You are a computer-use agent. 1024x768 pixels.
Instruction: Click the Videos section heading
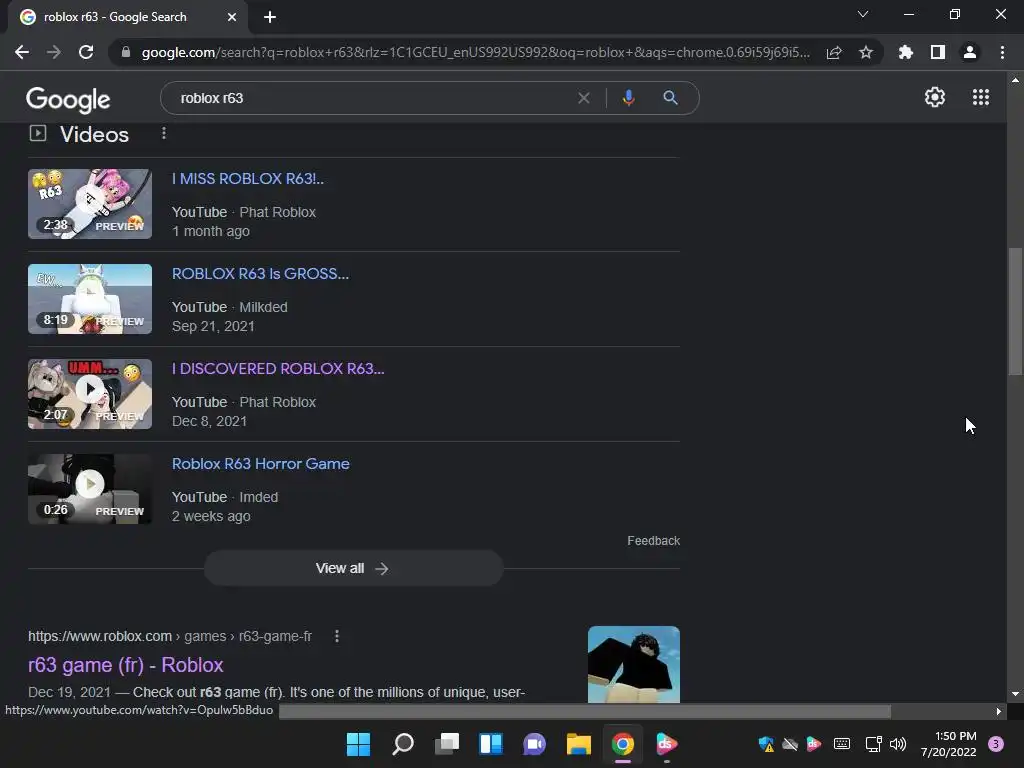pyautogui.click(x=95, y=135)
